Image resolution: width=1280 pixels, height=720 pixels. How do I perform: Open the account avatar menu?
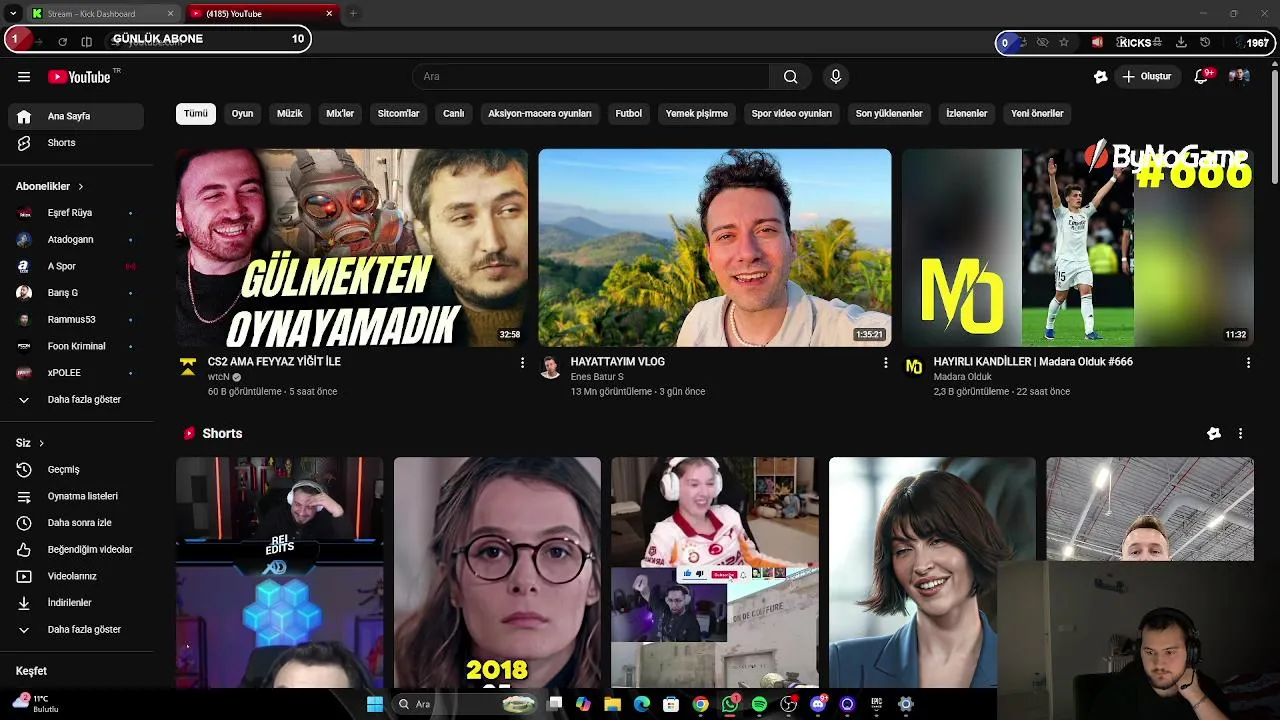(1239, 77)
